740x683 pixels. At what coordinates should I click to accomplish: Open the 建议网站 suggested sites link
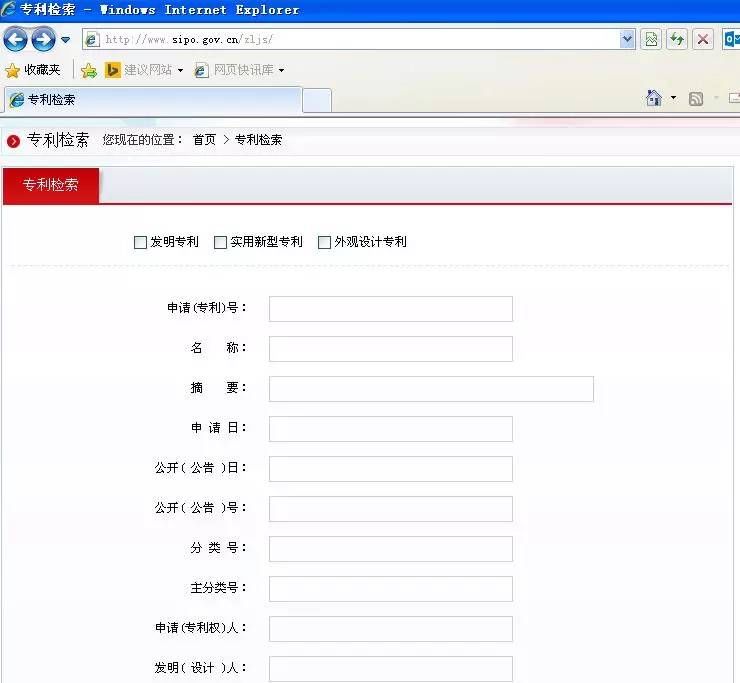(x=139, y=70)
